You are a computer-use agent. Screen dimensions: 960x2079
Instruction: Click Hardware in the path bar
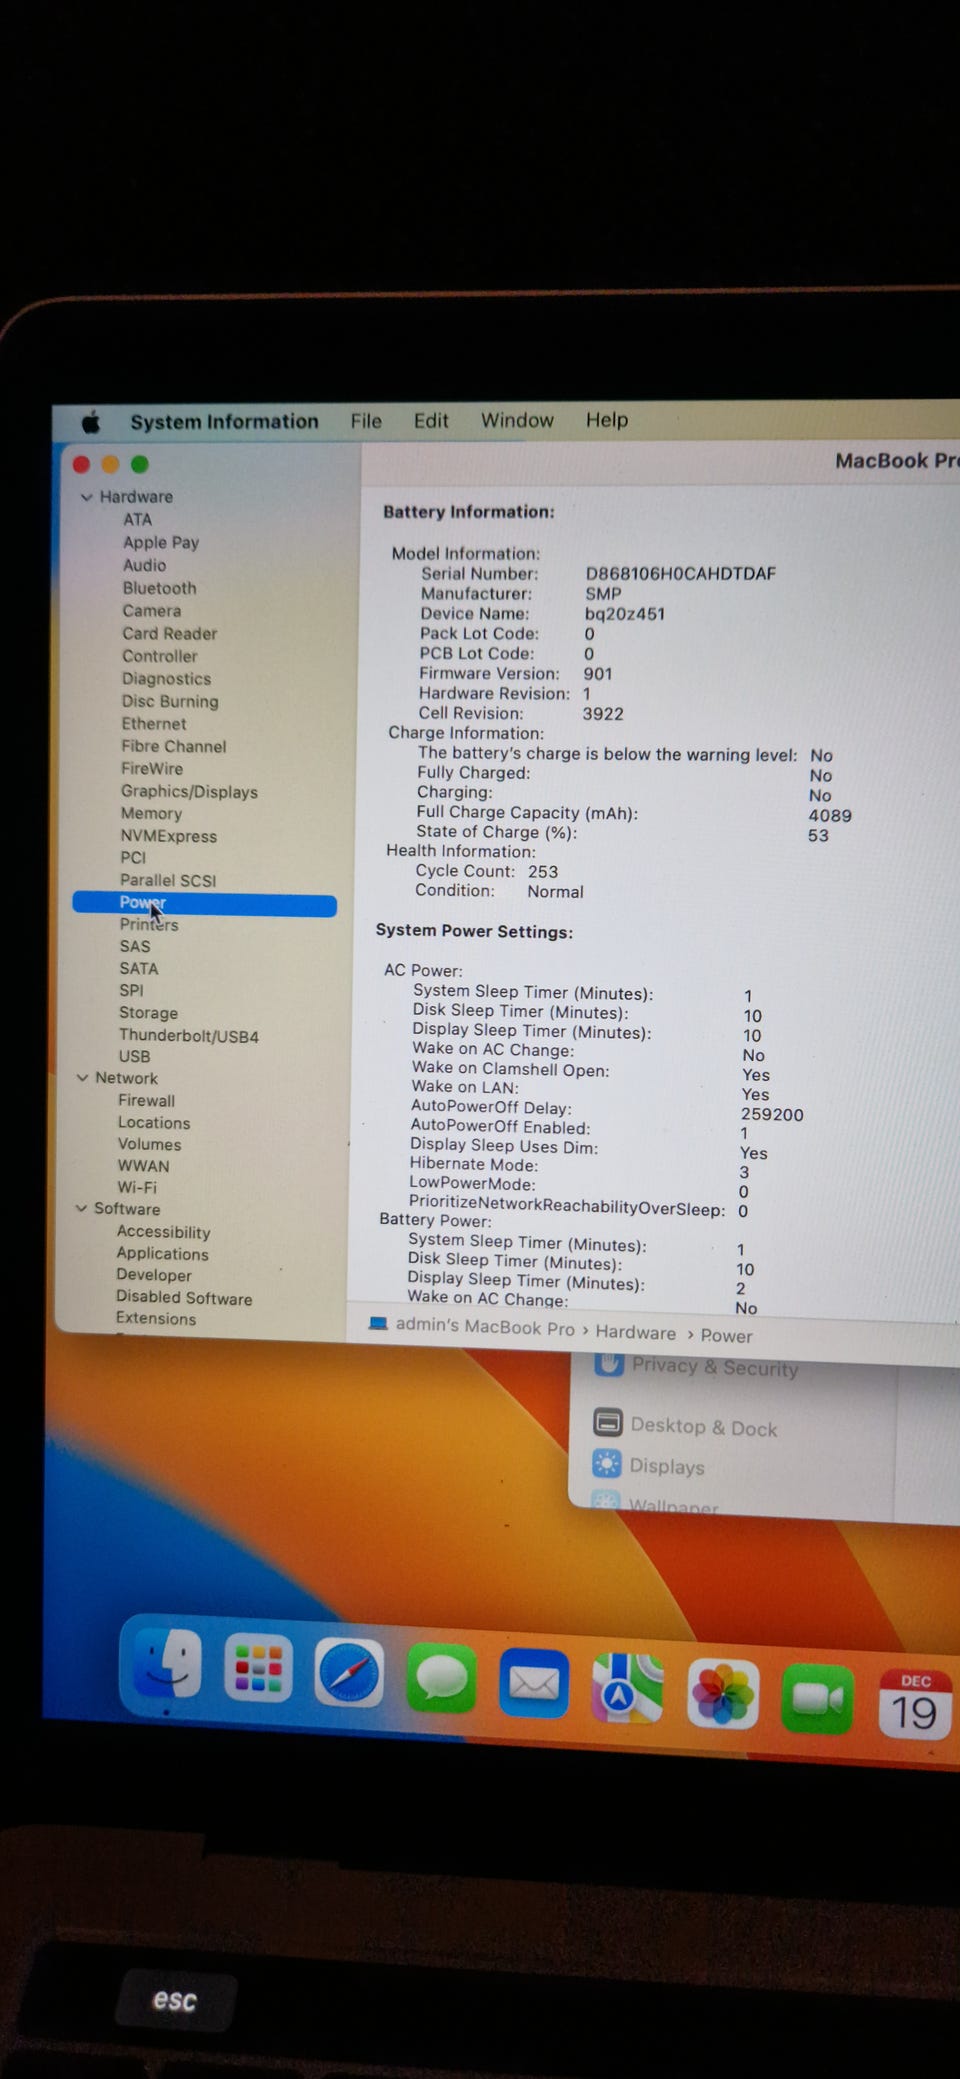[636, 1332]
